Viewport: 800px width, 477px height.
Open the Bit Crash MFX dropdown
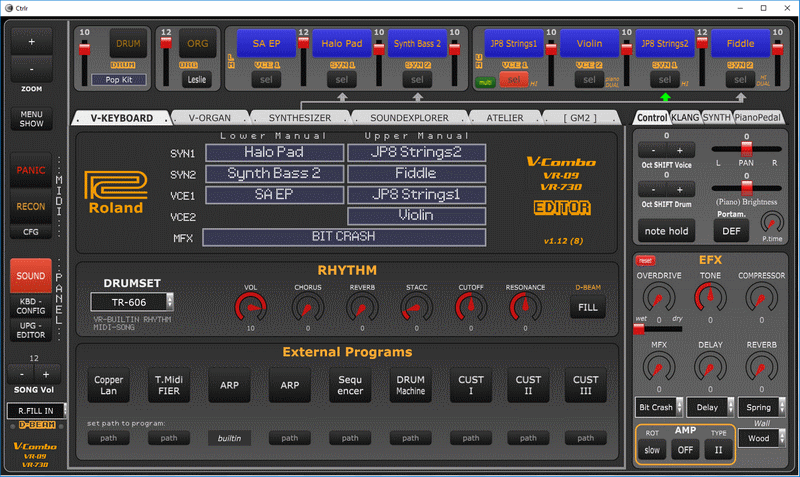click(x=658, y=407)
